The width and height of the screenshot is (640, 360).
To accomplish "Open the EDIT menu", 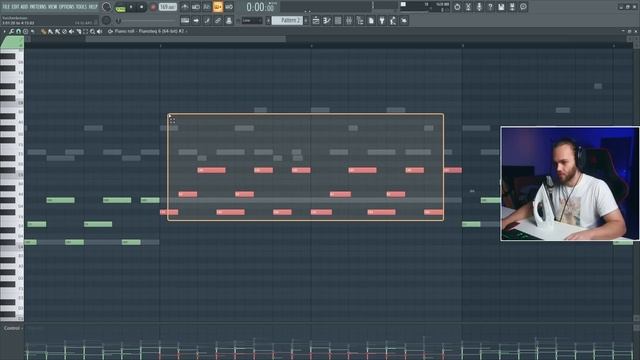I will click(15, 7).
